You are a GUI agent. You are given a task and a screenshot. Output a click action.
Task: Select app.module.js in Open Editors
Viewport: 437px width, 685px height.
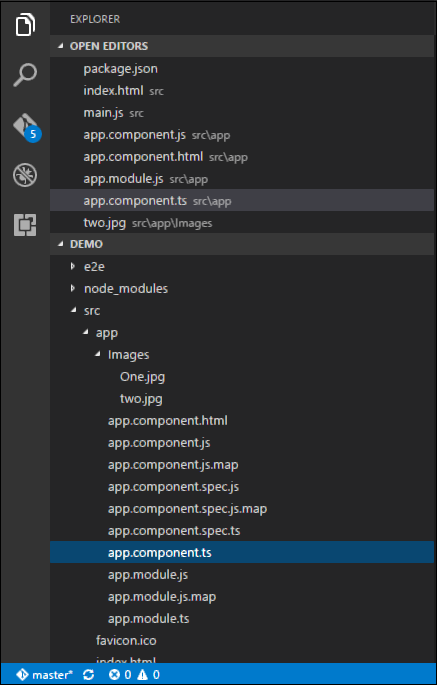tap(242, 178)
